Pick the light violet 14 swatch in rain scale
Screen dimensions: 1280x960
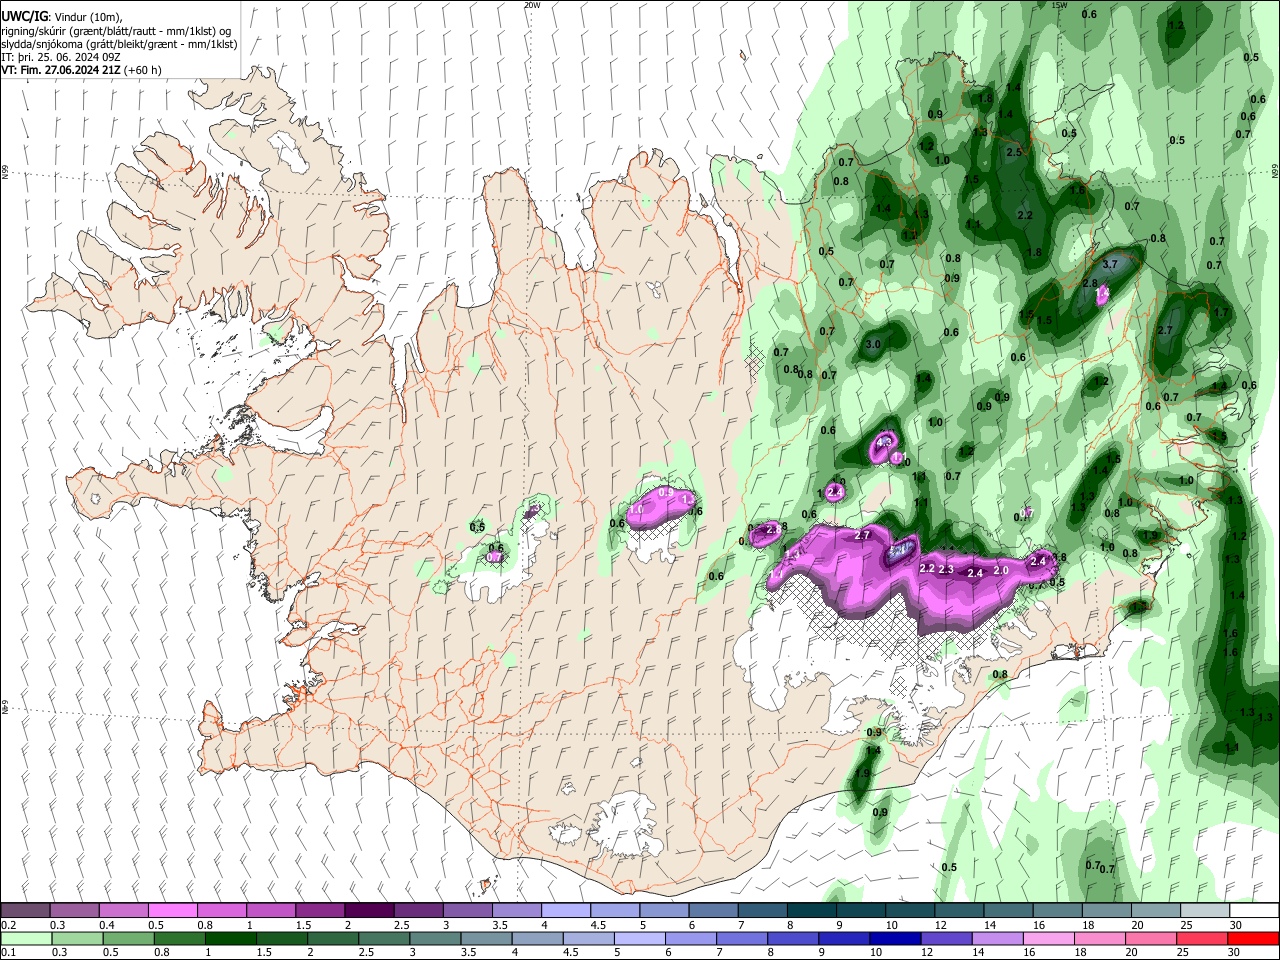(997, 938)
